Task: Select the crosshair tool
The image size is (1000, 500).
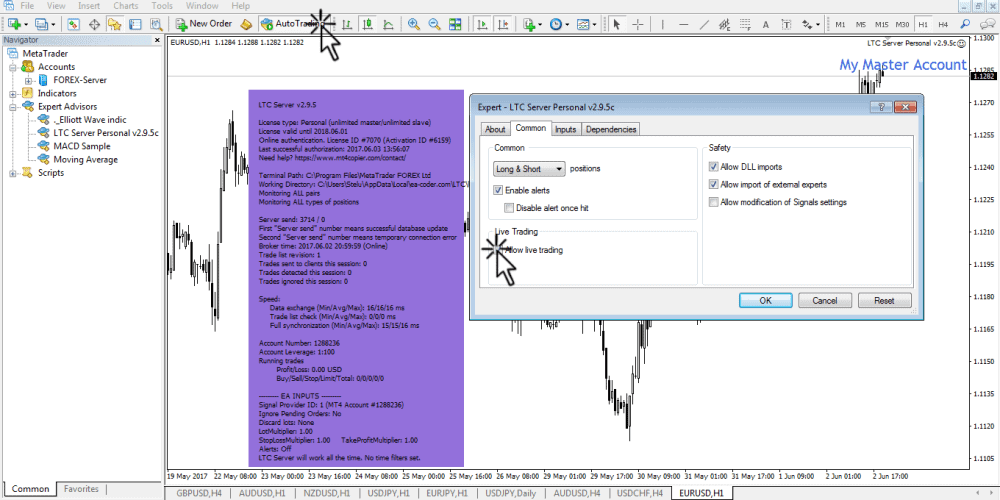Action: click(637, 24)
